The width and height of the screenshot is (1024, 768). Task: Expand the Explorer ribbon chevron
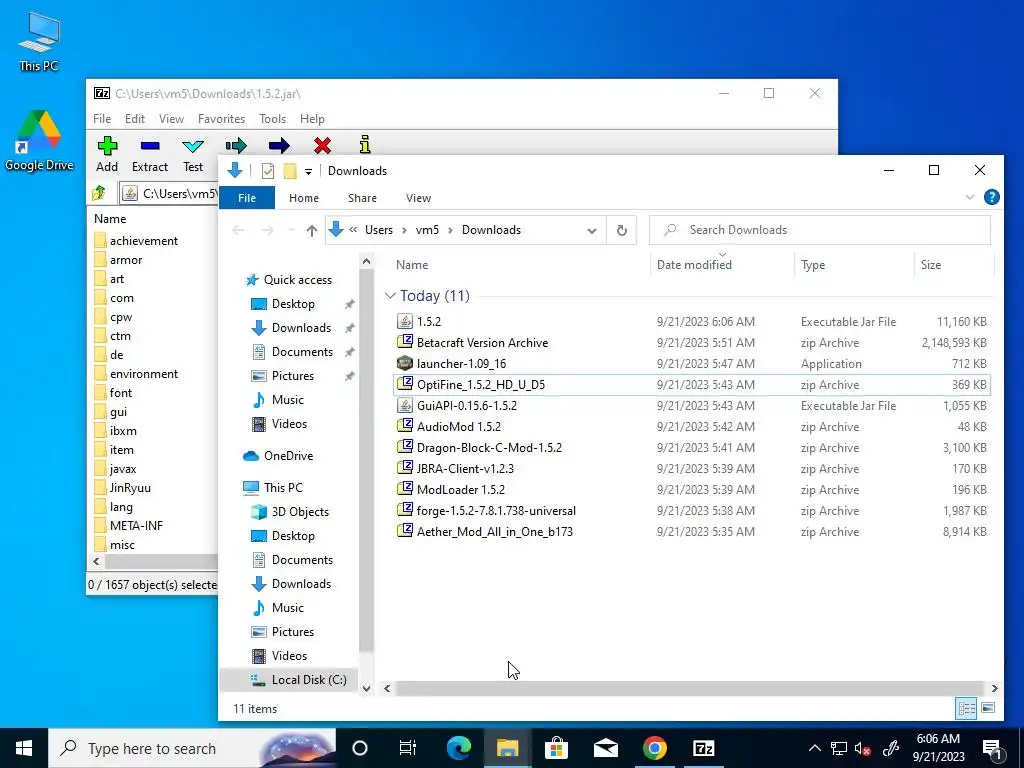970,197
